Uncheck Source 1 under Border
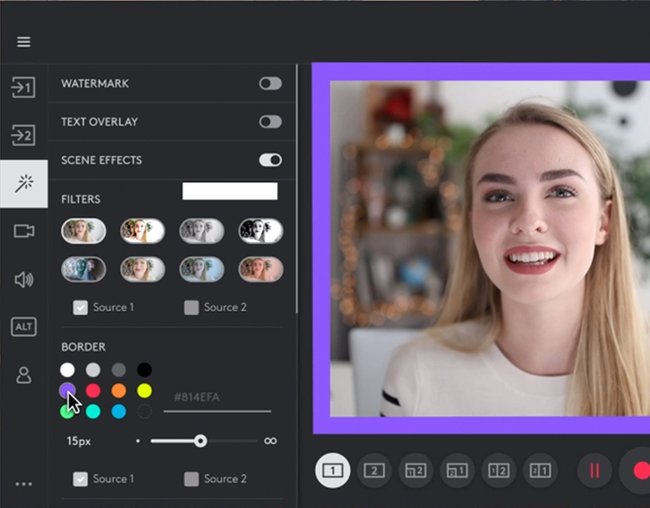The width and height of the screenshot is (650, 508). 80,479
